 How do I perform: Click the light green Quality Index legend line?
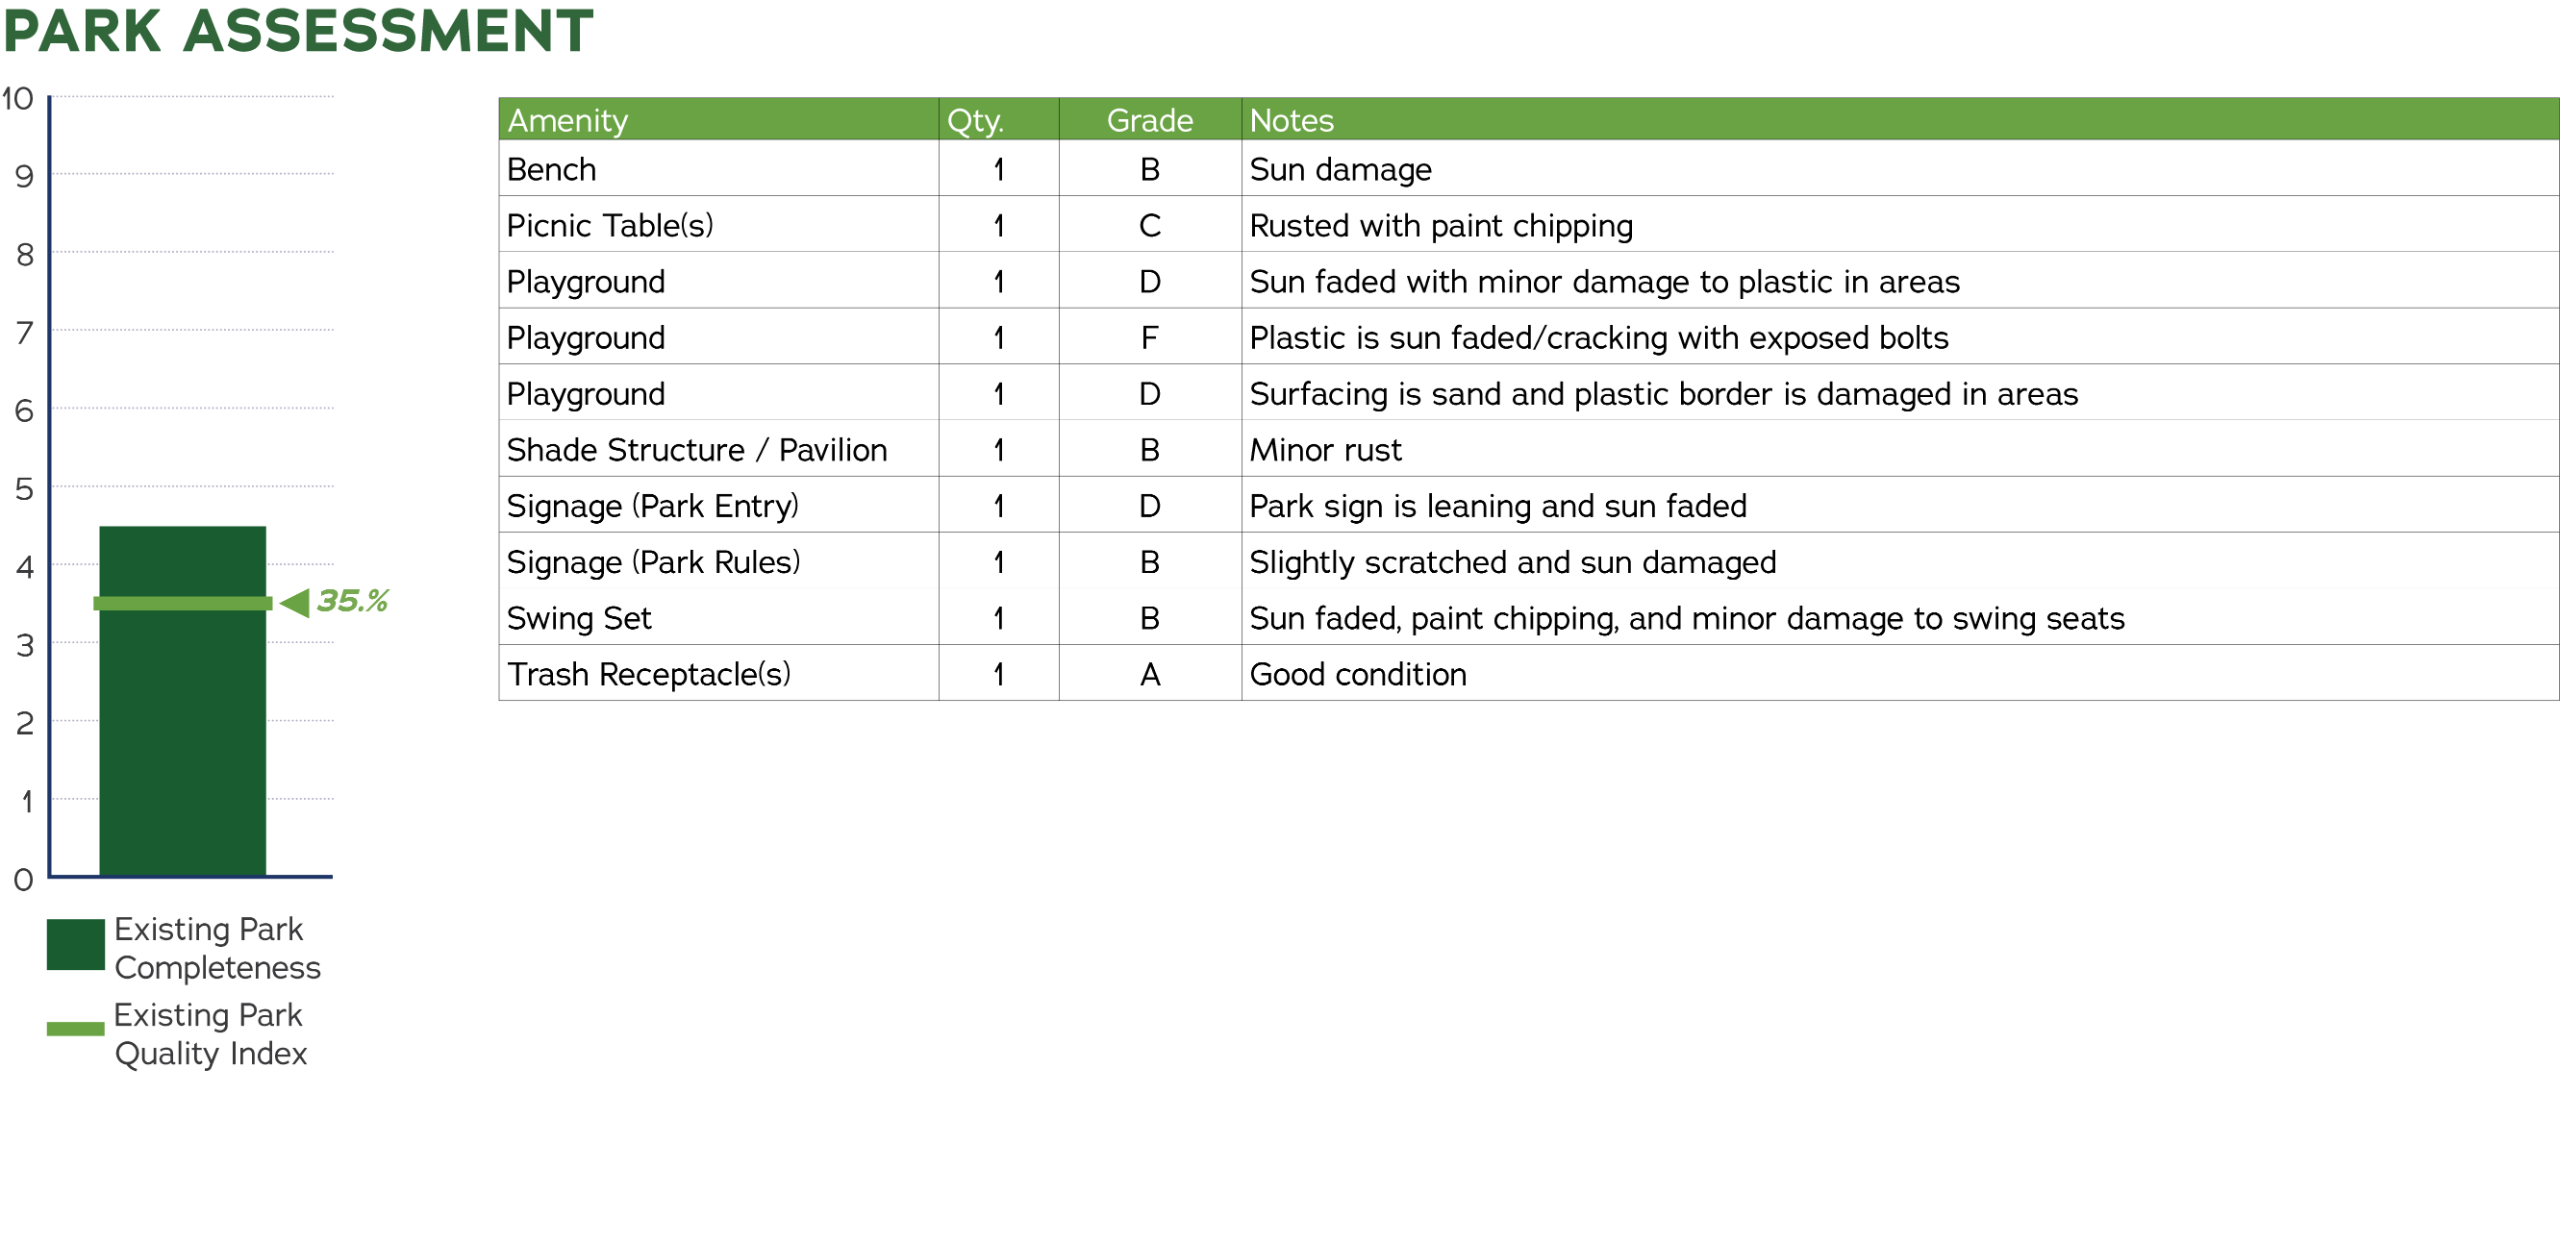pyautogui.click(x=75, y=1028)
